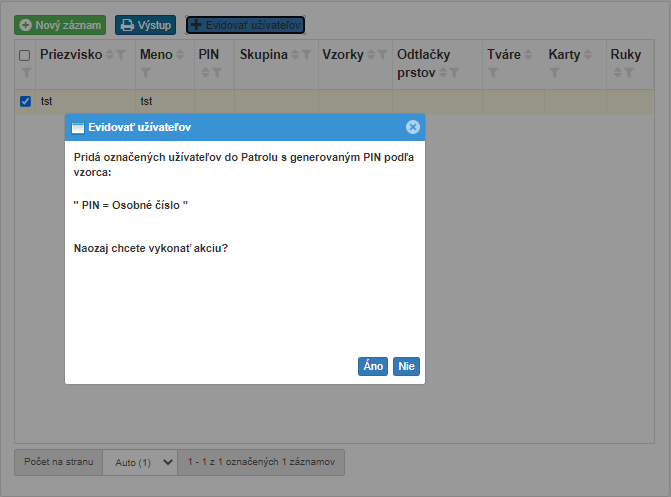Sort by the Priezvisko column arrows
Viewport: 671px width, 497px height.
point(110,54)
